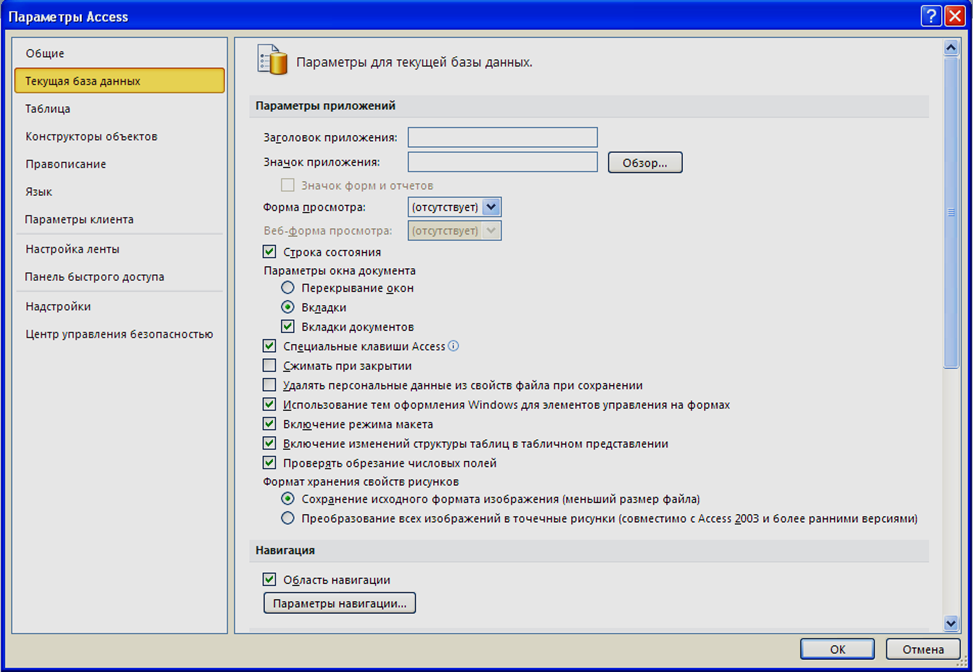Click the vertical scrollbar thumb
Screen dimensions: 973x672
click(951, 212)
